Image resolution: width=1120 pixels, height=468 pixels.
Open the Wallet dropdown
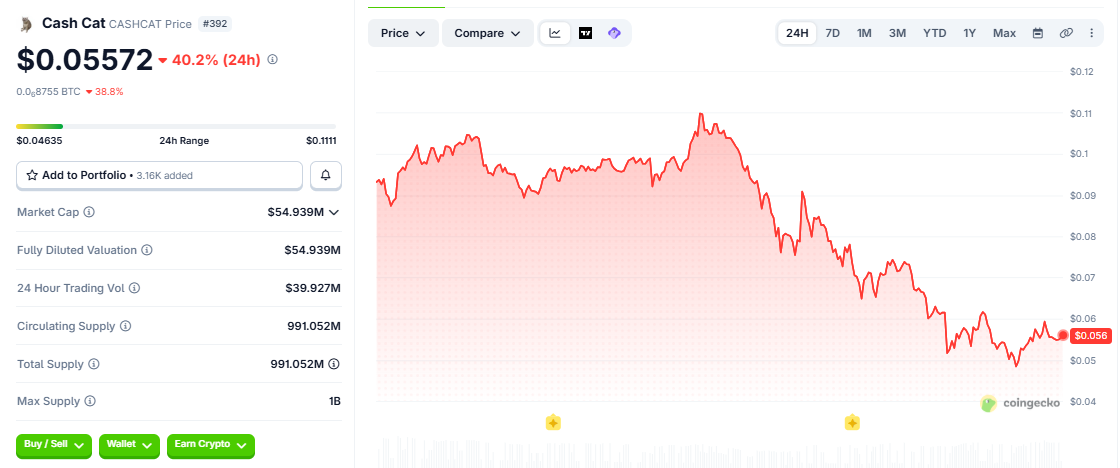pyautogui.click(x=129, y=445)
